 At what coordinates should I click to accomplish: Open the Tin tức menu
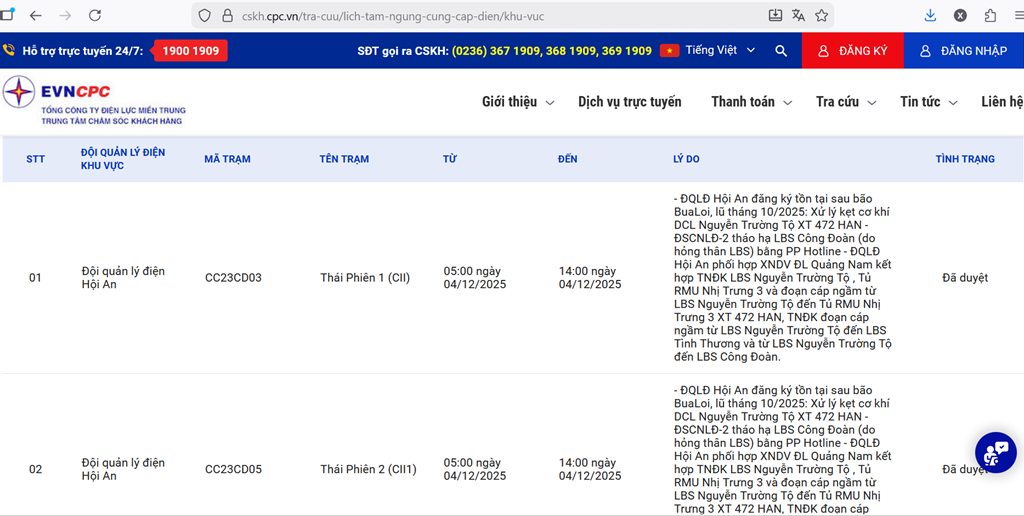click(x=928, y=102)
